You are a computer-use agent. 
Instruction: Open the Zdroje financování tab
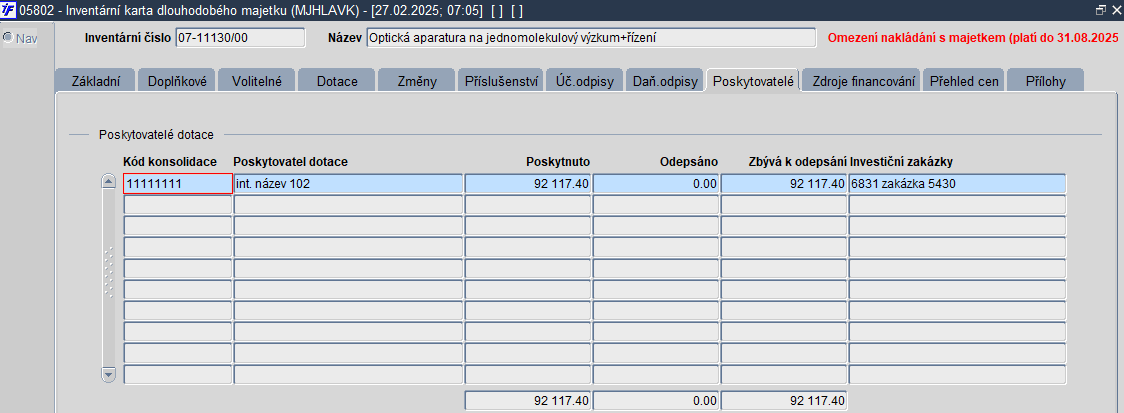[x=864, y=81]
